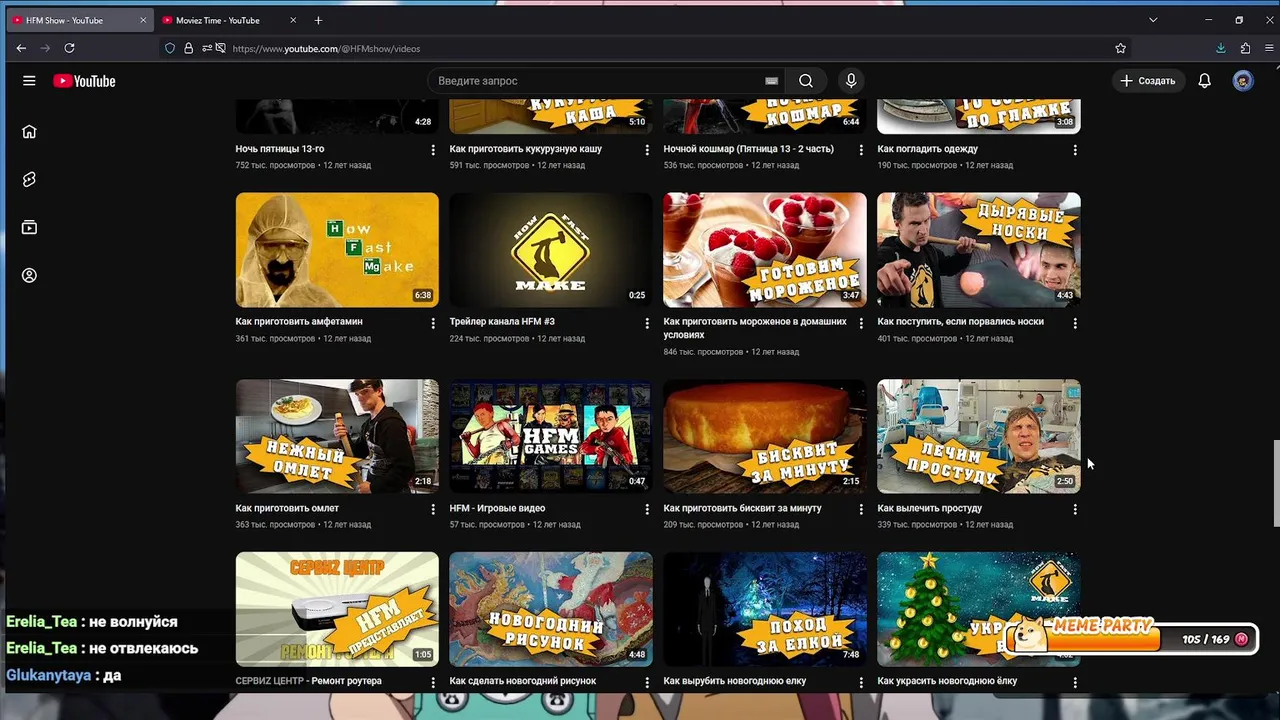
Task: Click the magnifier search button
Action: (x=806, y=81)
